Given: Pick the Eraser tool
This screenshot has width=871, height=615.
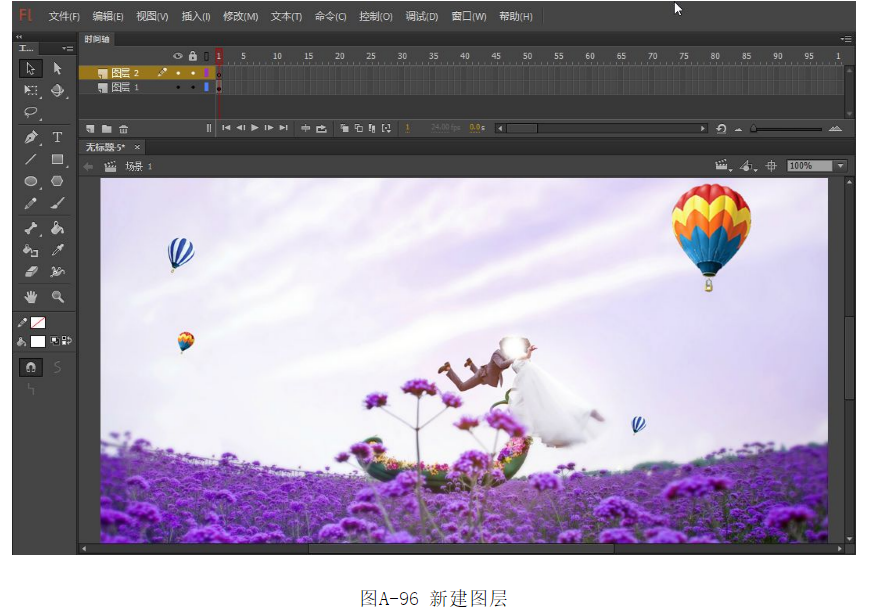Looking at the screenshot, I should click(x=31, y=272).
